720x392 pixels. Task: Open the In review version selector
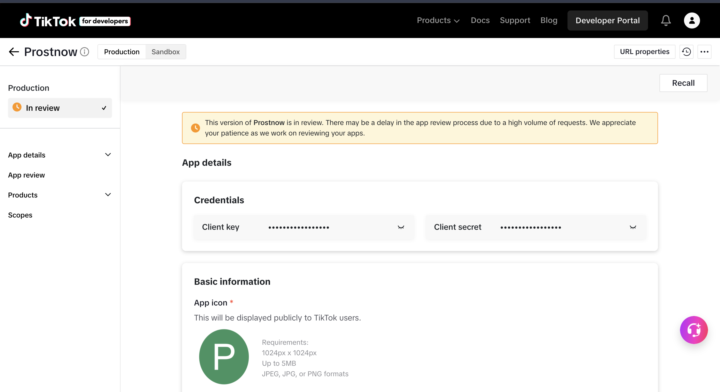click(60, 108)
